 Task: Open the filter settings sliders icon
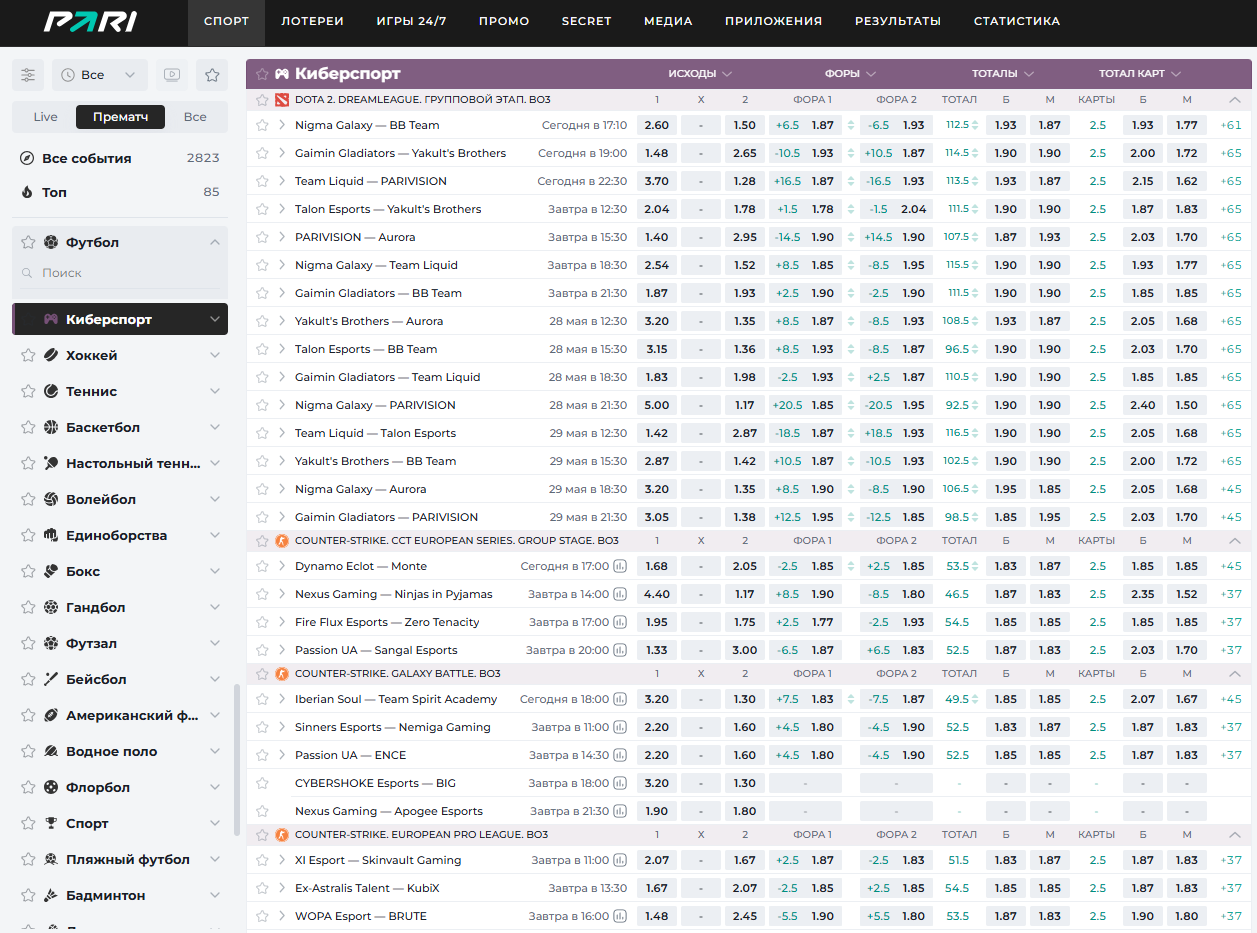pos(28,75)
